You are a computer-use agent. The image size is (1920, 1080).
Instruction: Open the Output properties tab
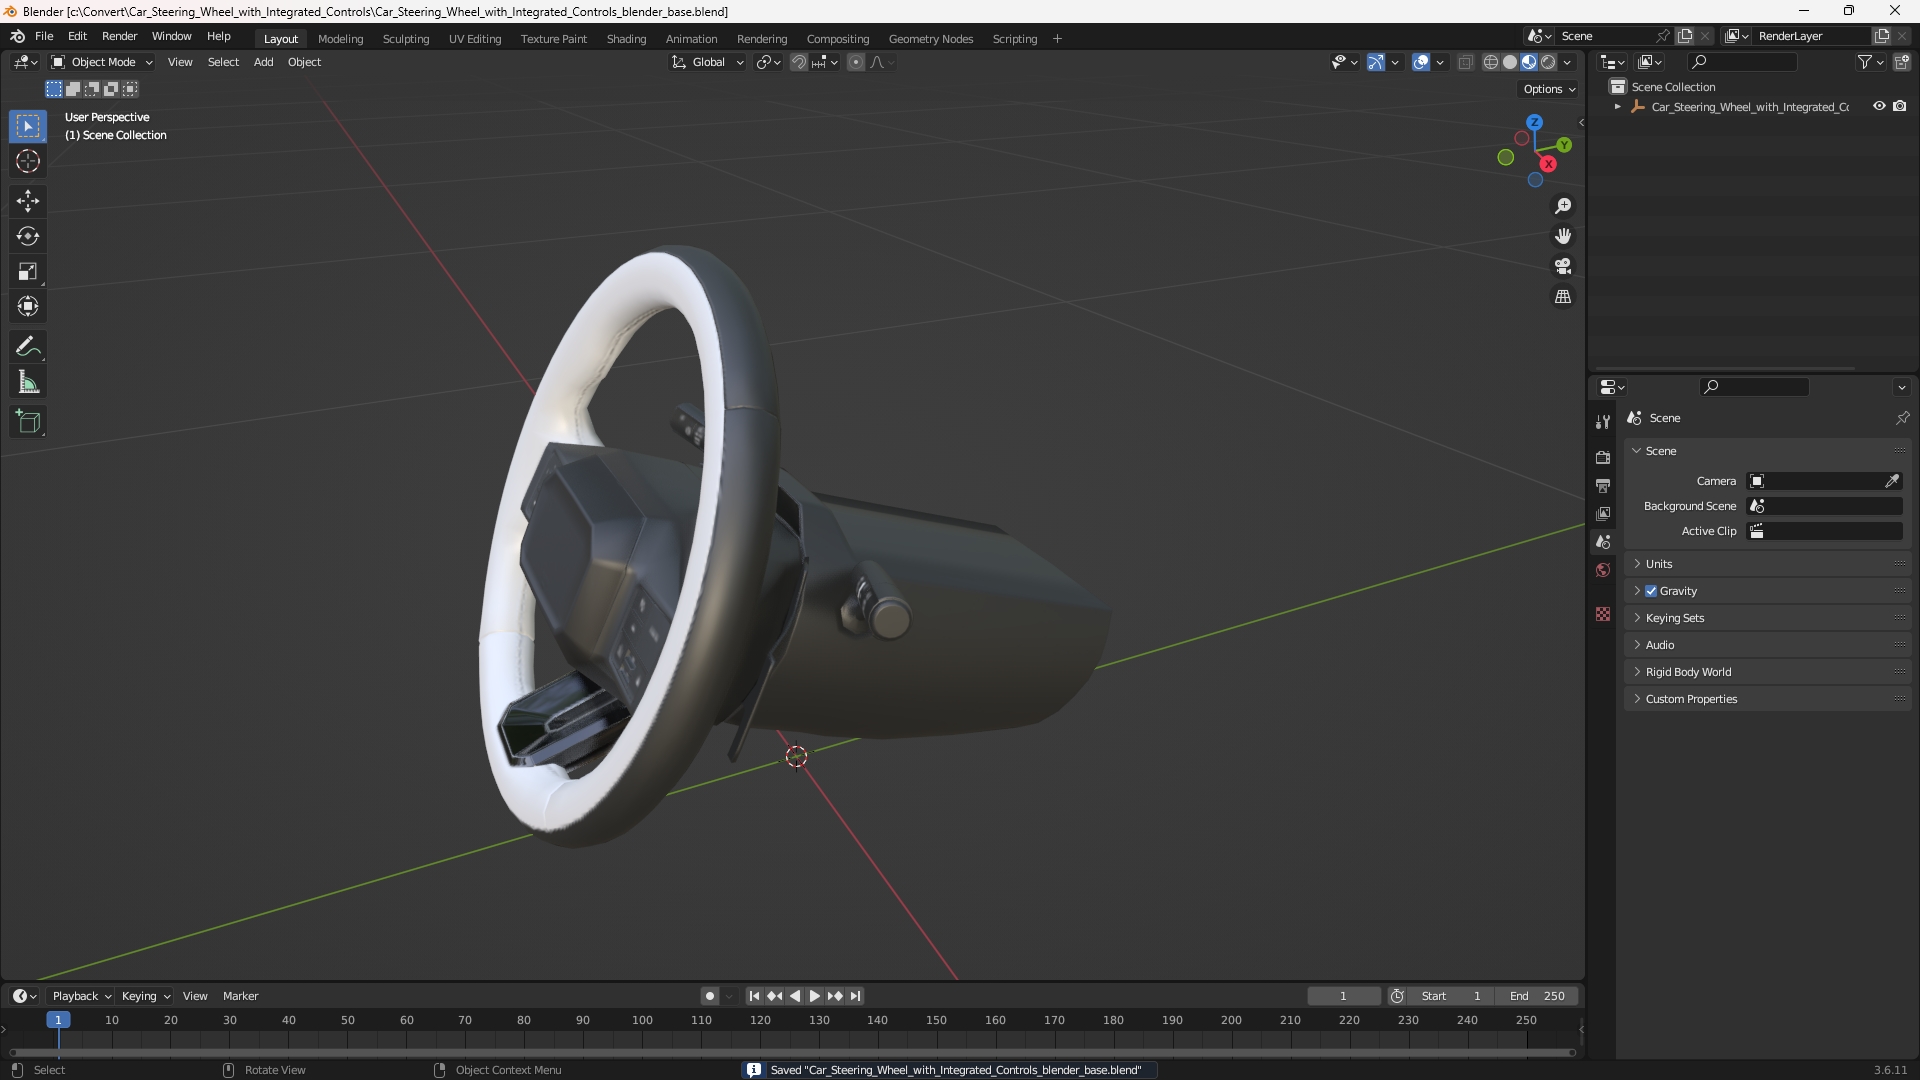(1603, 486)
